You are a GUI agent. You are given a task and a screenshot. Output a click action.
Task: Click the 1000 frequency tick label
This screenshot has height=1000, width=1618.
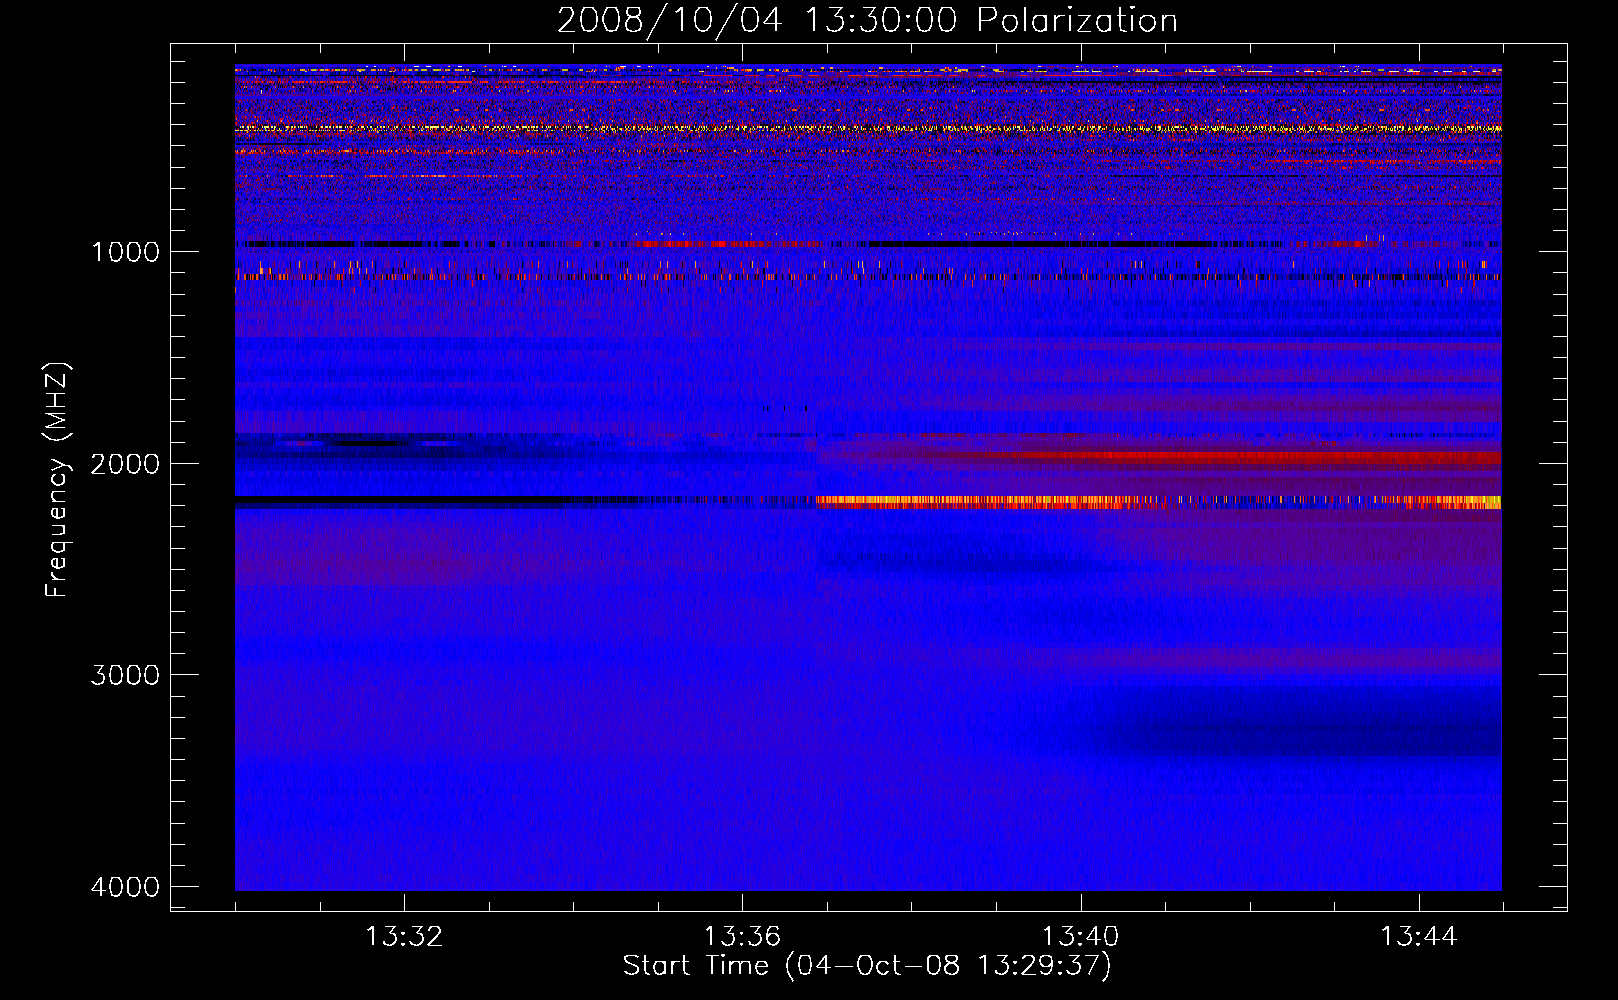[125, 252]
